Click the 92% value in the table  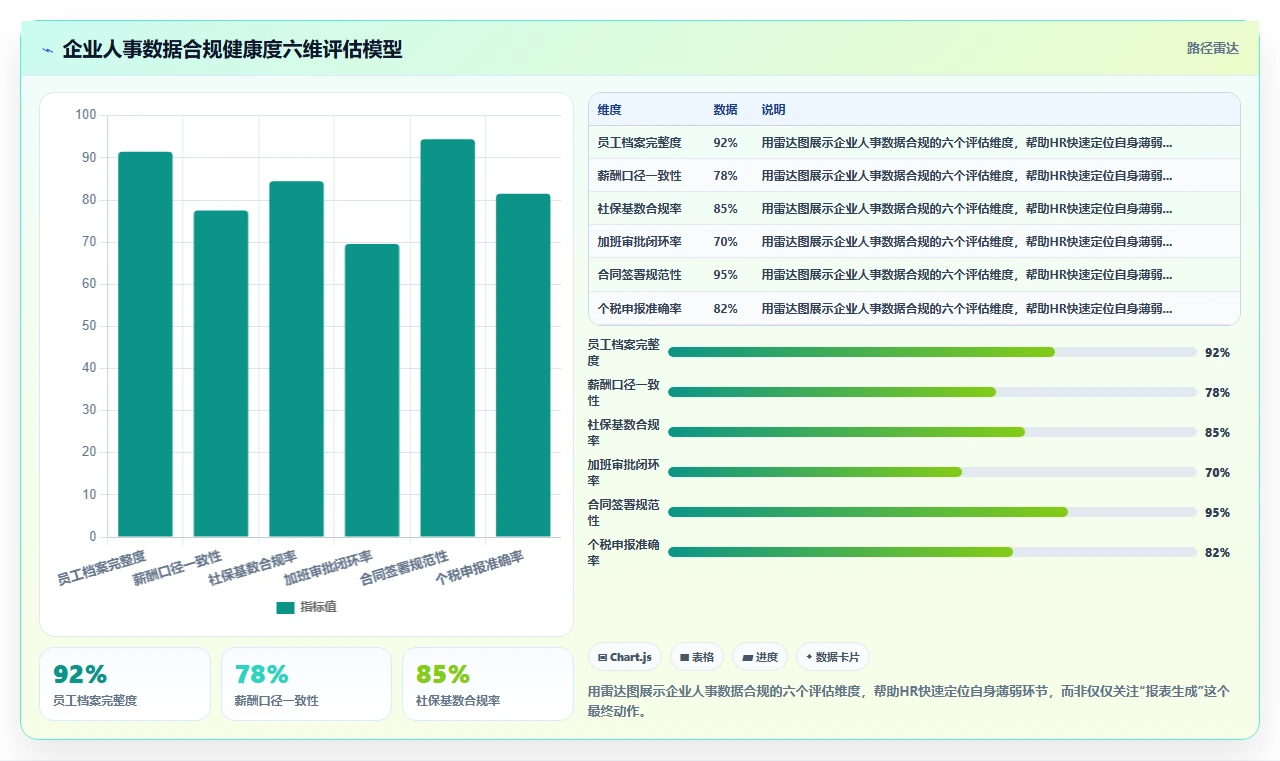[726, 142]
